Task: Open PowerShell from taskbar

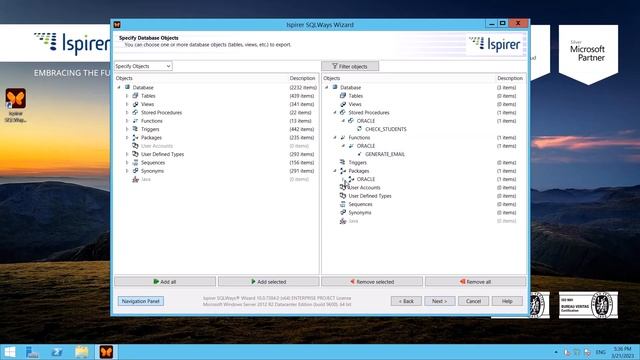Action: coord(57,352)
